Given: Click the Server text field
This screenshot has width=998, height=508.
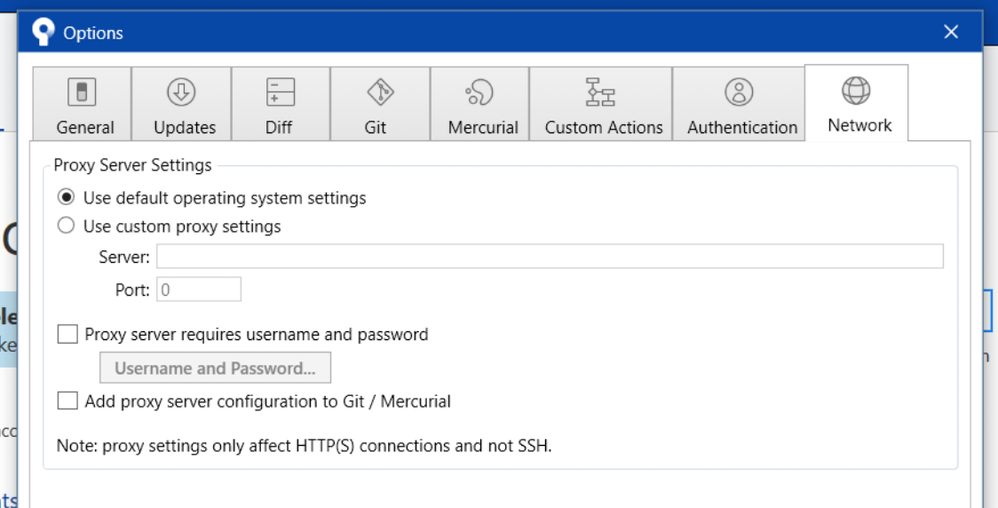Looking at the screenshot, I should (x=549, y=257).
